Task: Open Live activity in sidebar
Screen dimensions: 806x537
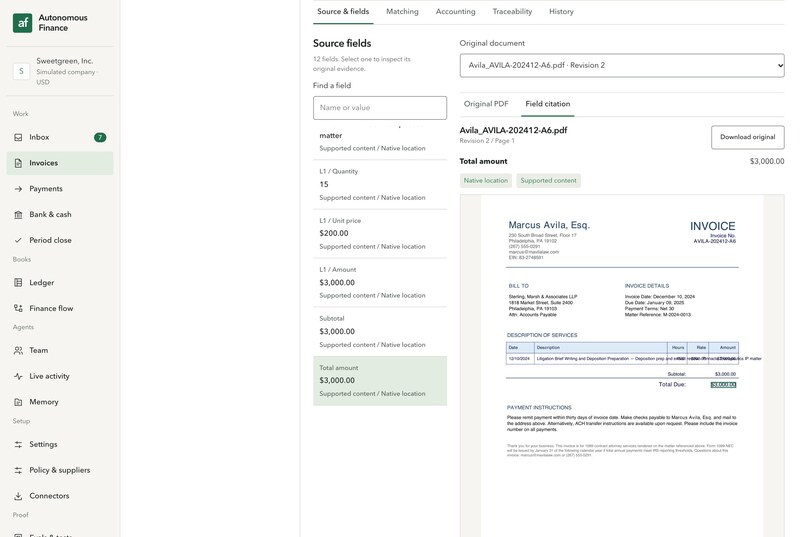Action: (60, 376)
